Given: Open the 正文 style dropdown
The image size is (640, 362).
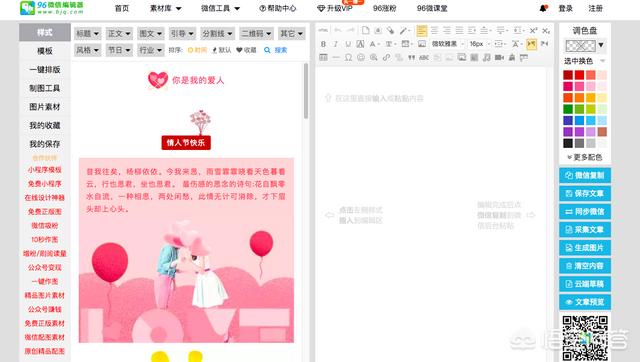Looking at the screenshot, I should point(119,33).
